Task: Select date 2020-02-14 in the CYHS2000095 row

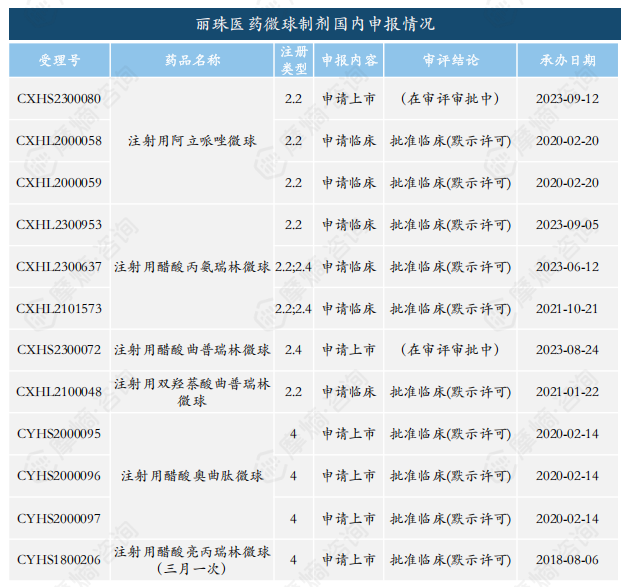Action: 567,434
